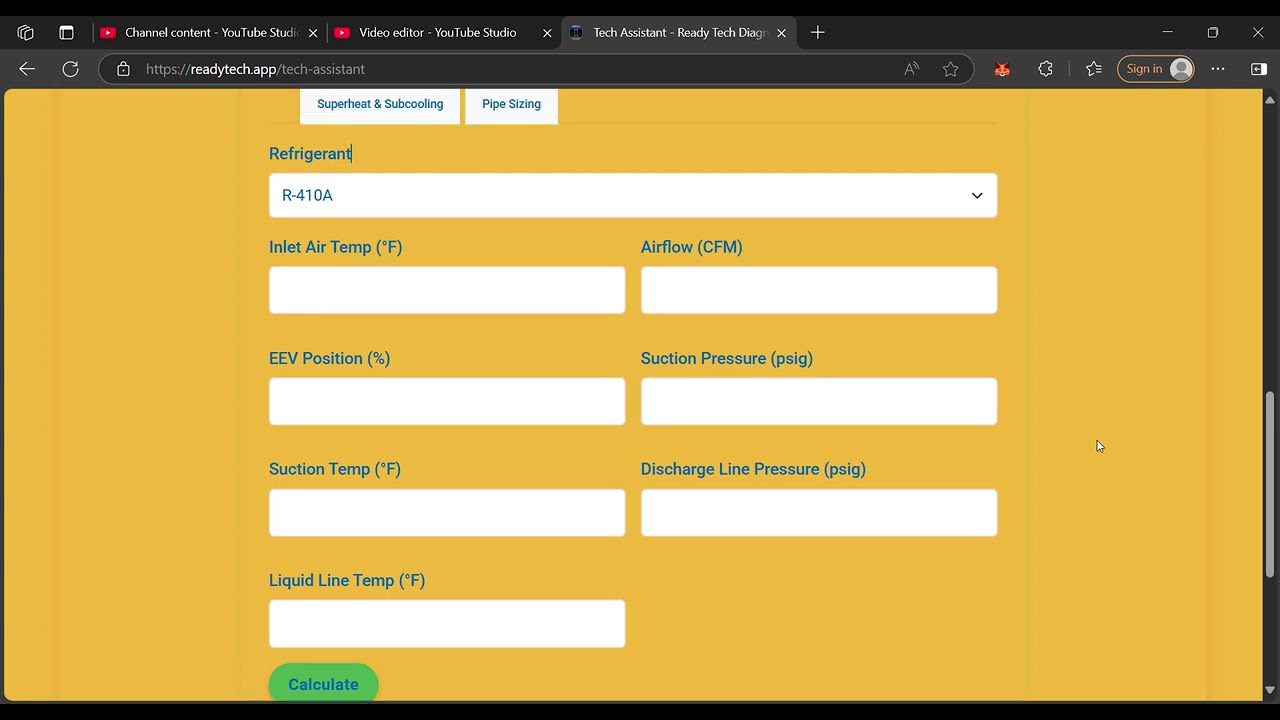Click the page vertical scrollbar thumb

(x=1270, y=485)
